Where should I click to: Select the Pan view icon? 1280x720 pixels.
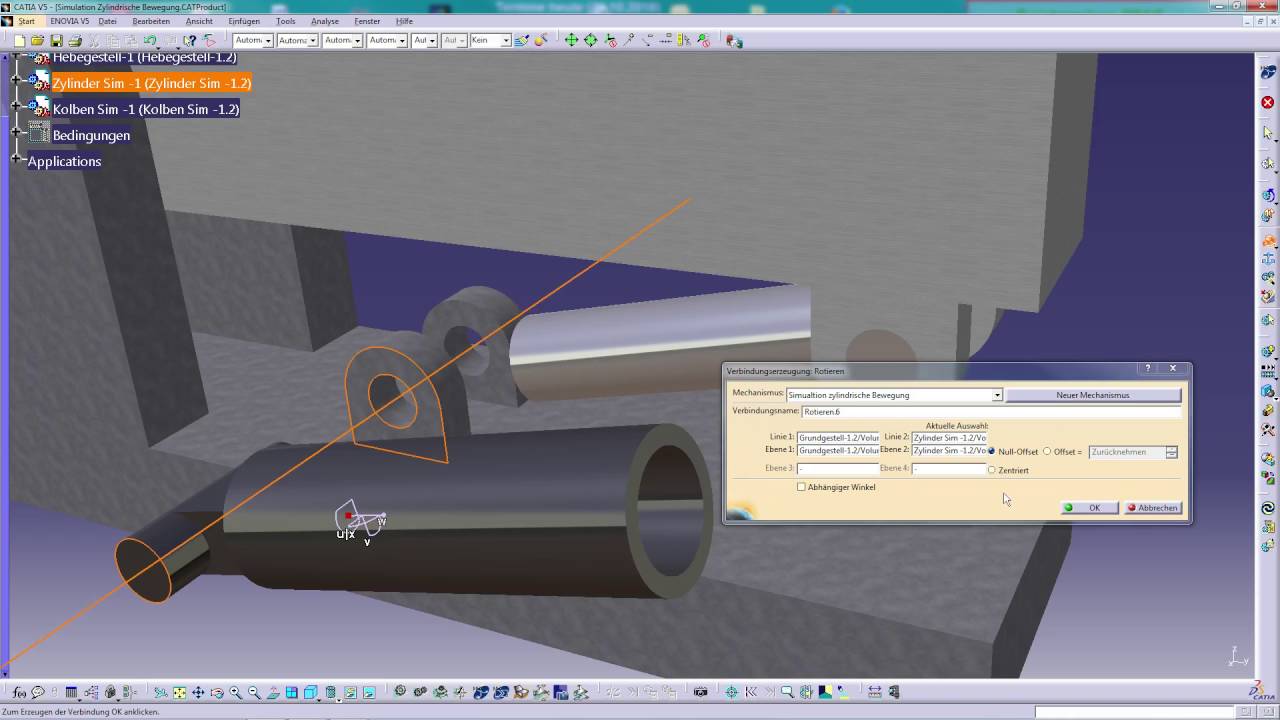(x=198, y=692)
